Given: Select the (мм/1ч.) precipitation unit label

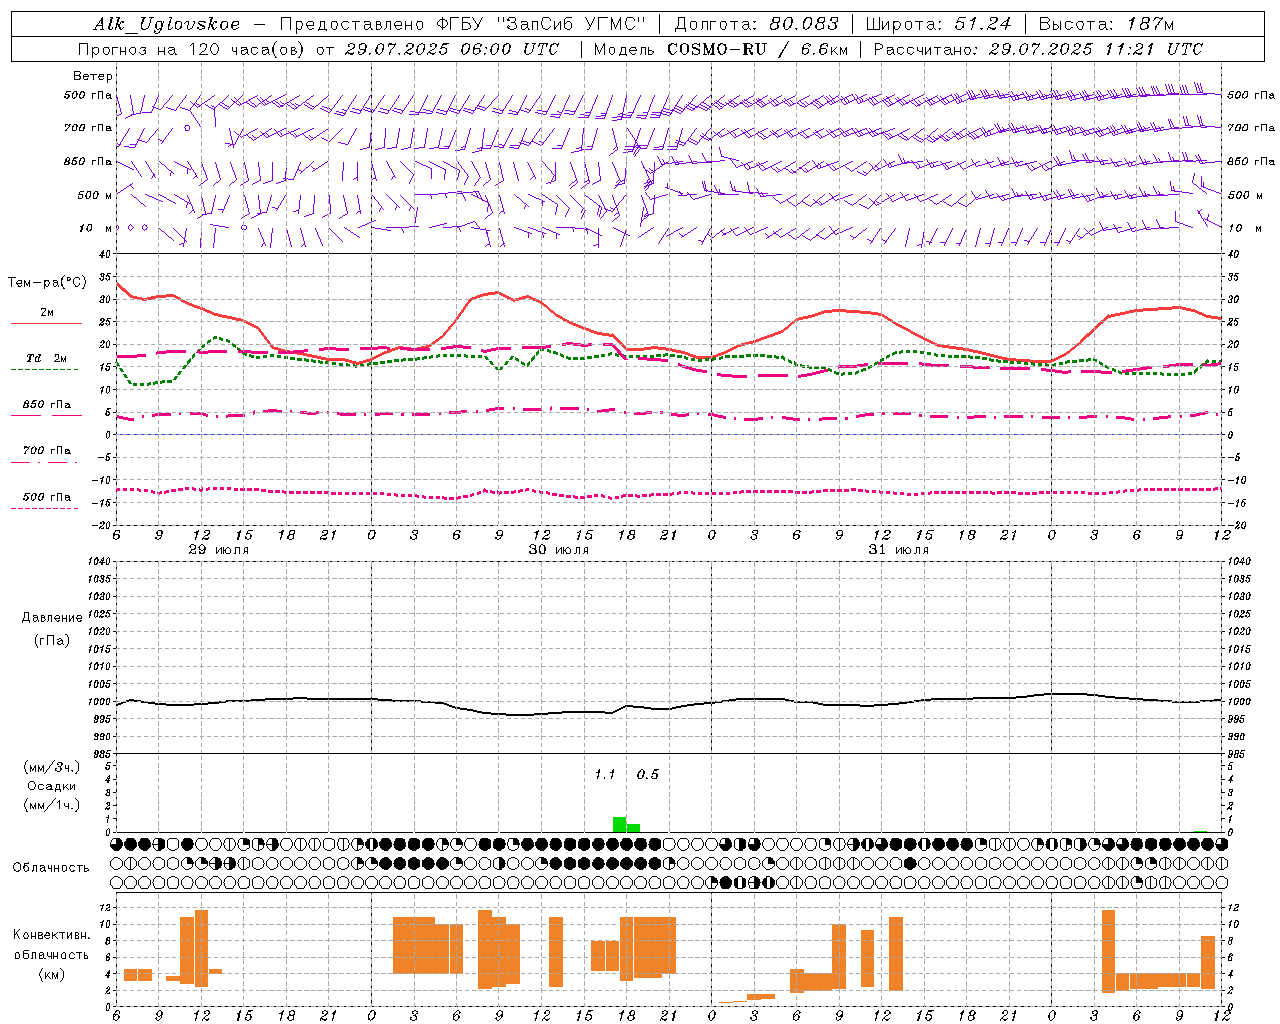Looking at the screenshot, I should pyautogui.click(x=52, y=805).
